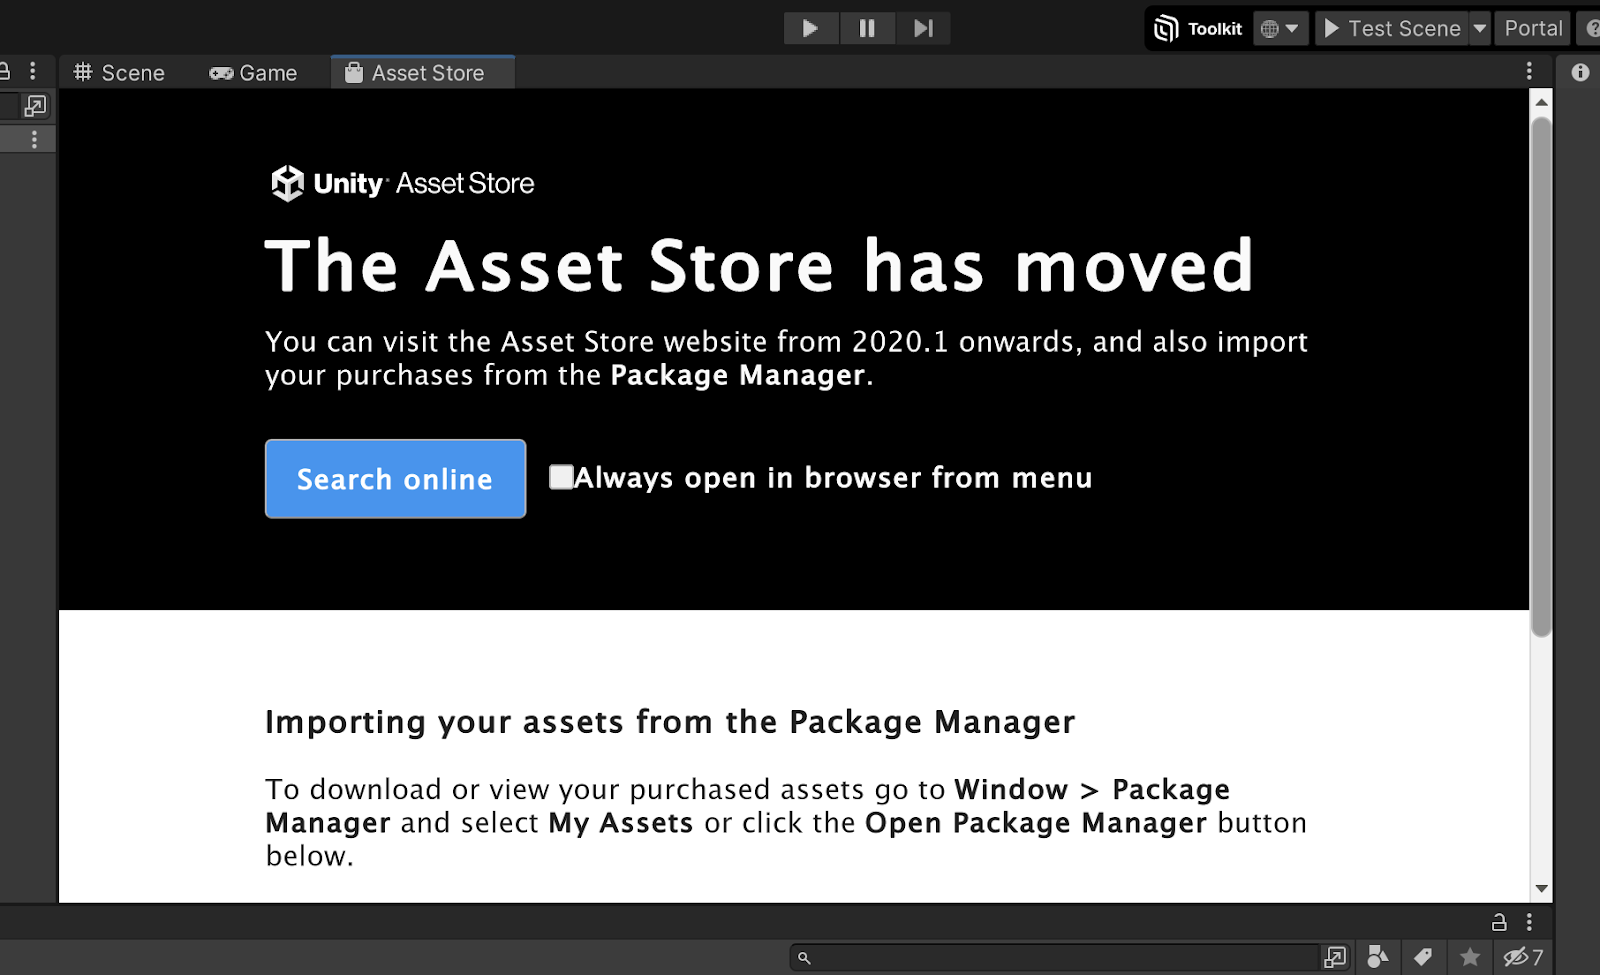This screenshot has height=975, width=1600.
Task: Click the popout icon in the left panel
Action: 35,106
